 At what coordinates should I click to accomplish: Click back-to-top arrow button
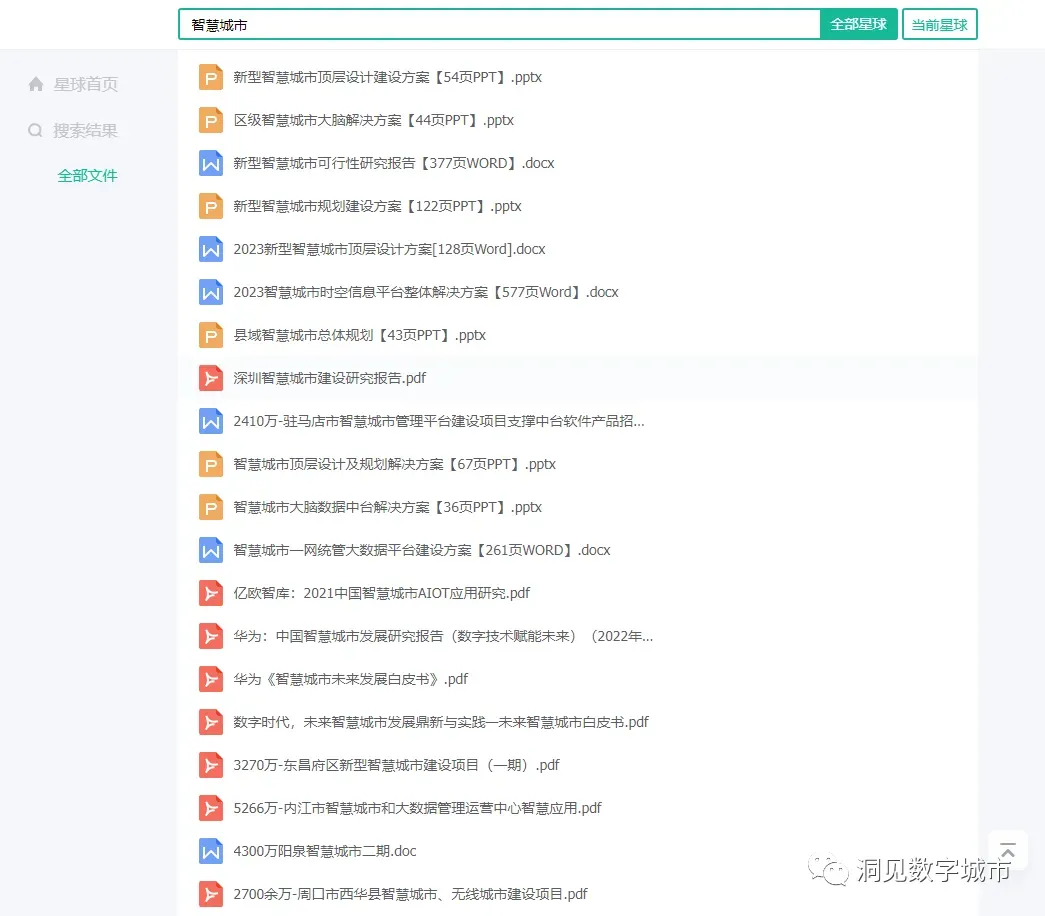click(1008, 850)
